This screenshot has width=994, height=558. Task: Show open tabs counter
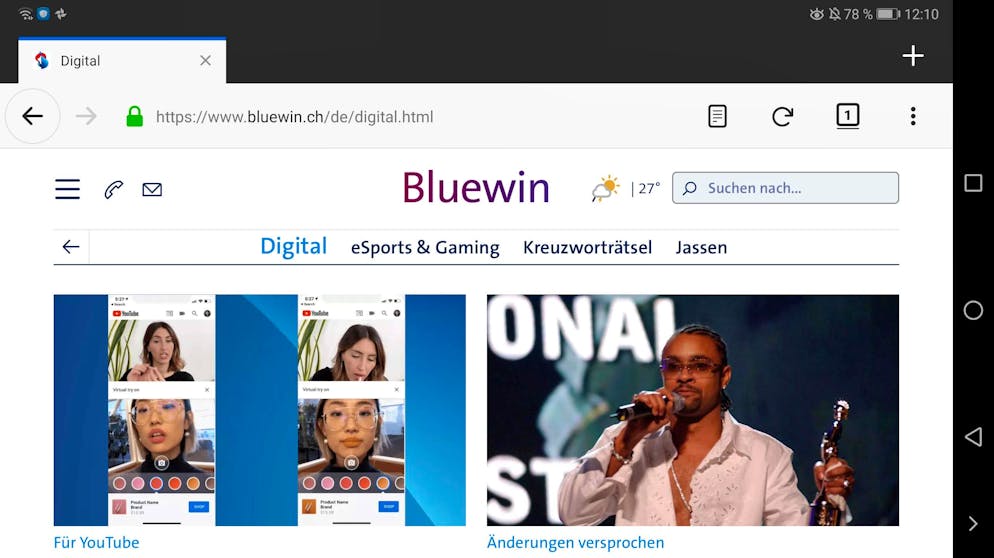847,116
